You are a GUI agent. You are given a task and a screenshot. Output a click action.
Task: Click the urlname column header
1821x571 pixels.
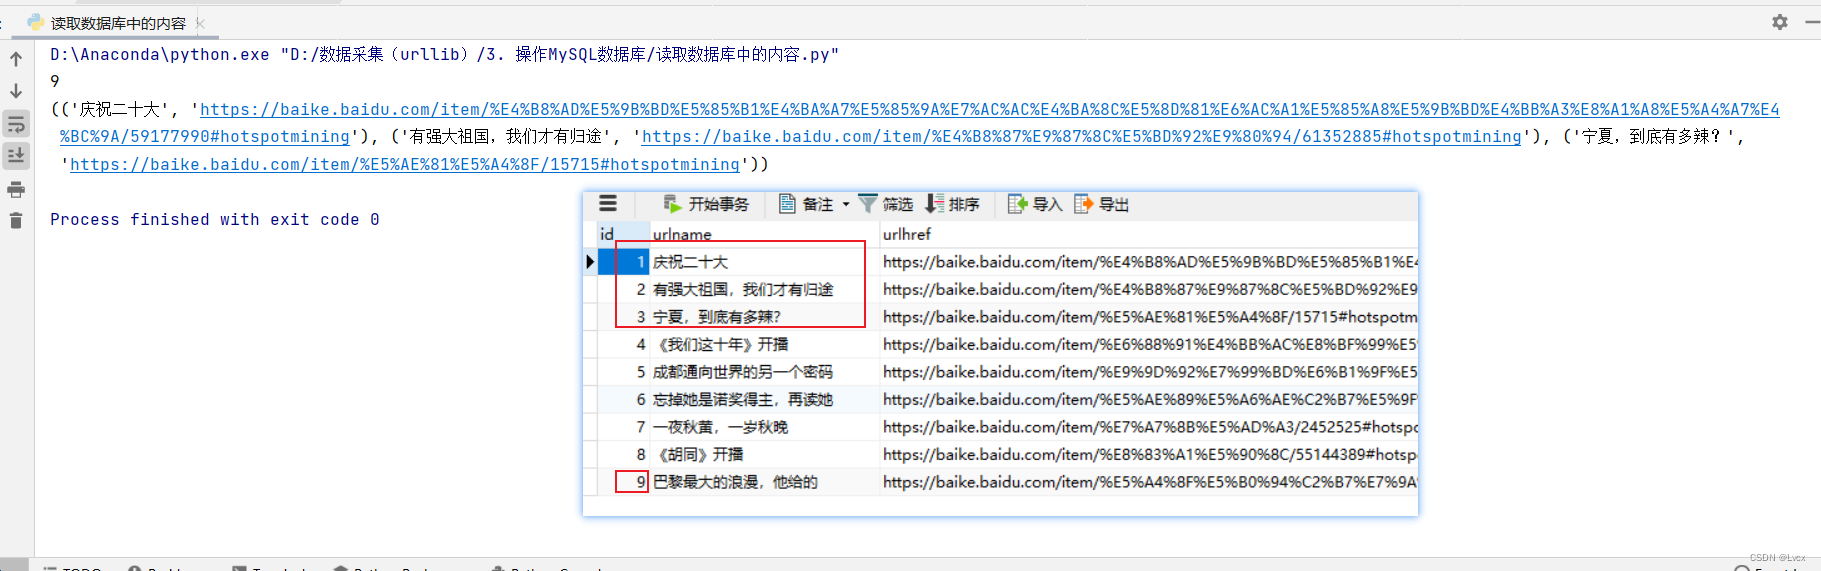(764, 234)
